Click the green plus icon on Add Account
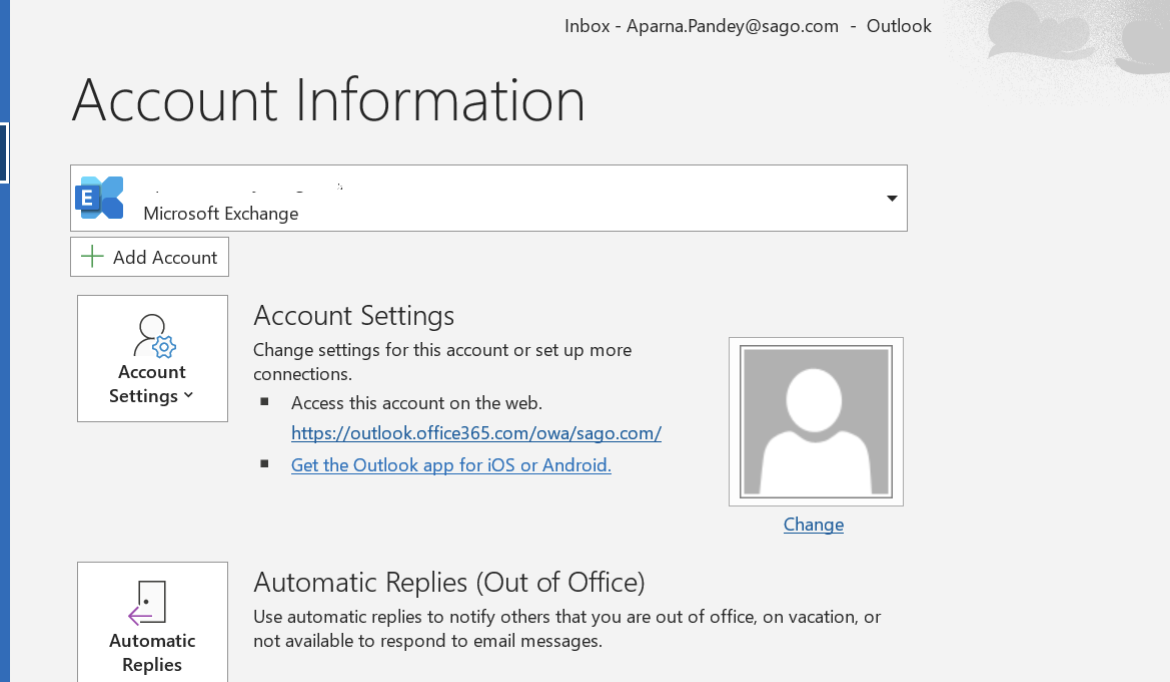This screenshot has width=1170, height=682. click(x=92, y=257)
